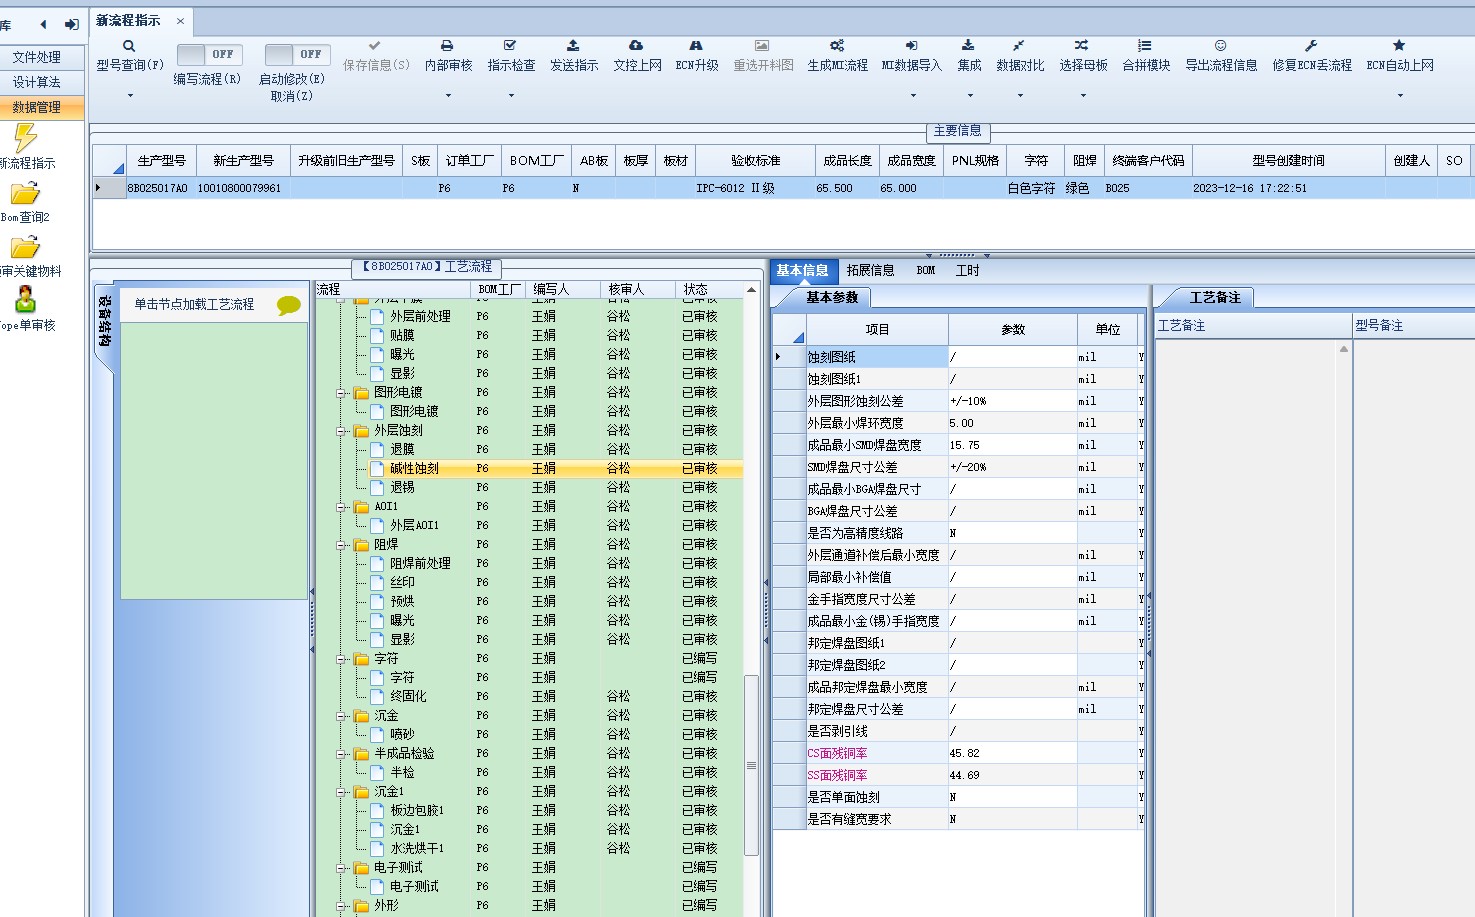Click the 发送指示 upload icon
This screenshot has height=917, width=1475.
click(573, 45)
